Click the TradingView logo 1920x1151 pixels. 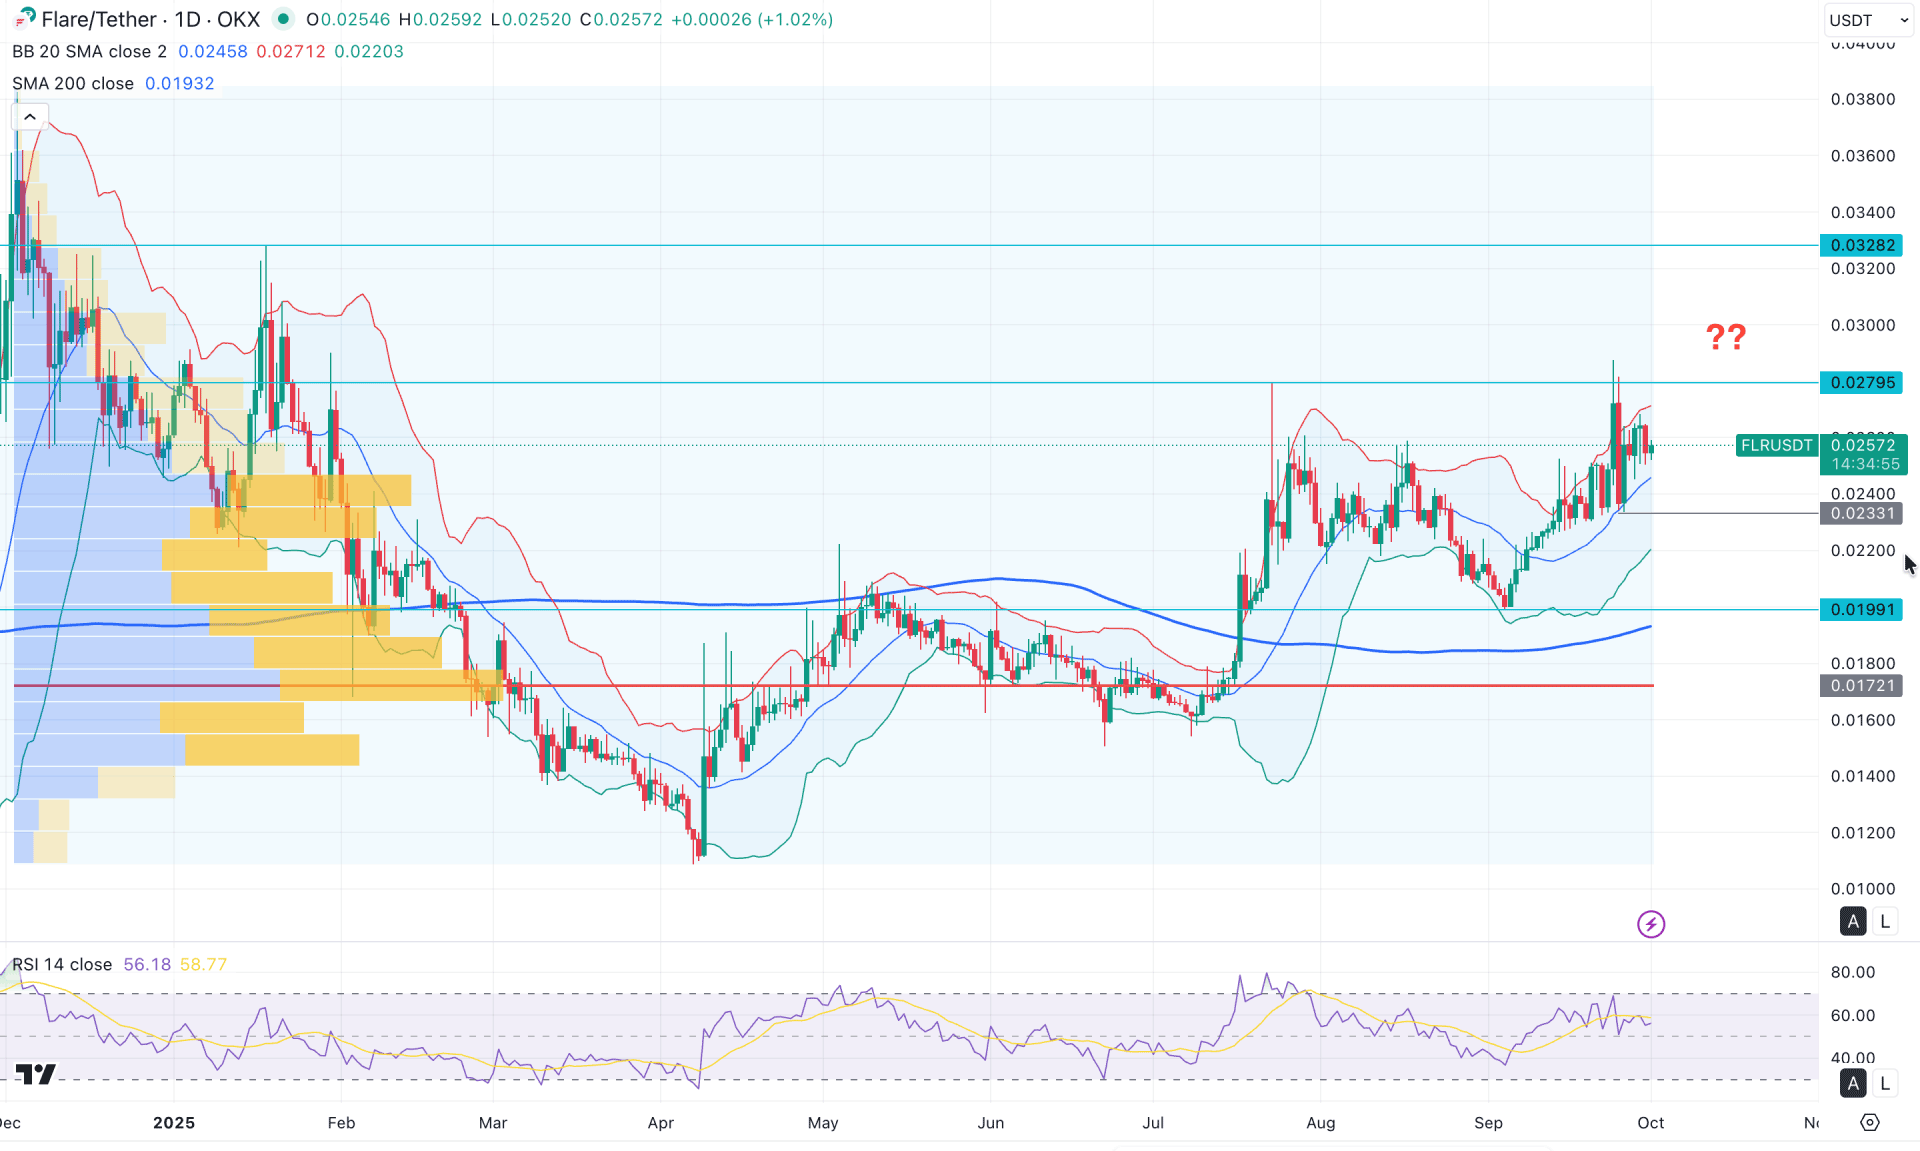pyautogui.click(x=36, y=1074)
